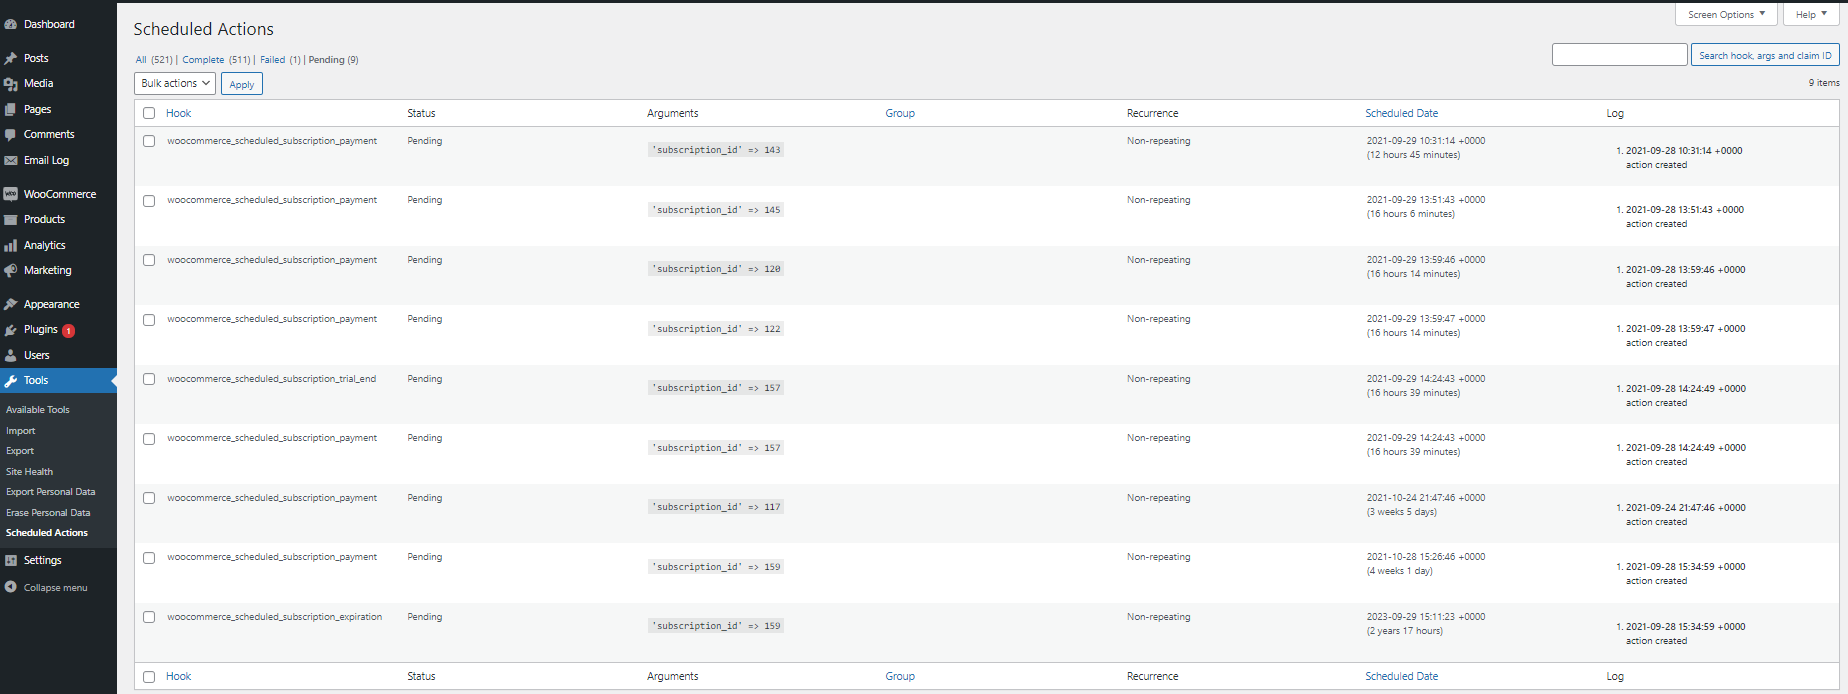Check the box for subscription 143 payment row
This screenshot has width=1848, height=694.
click(x=149, y=141)
